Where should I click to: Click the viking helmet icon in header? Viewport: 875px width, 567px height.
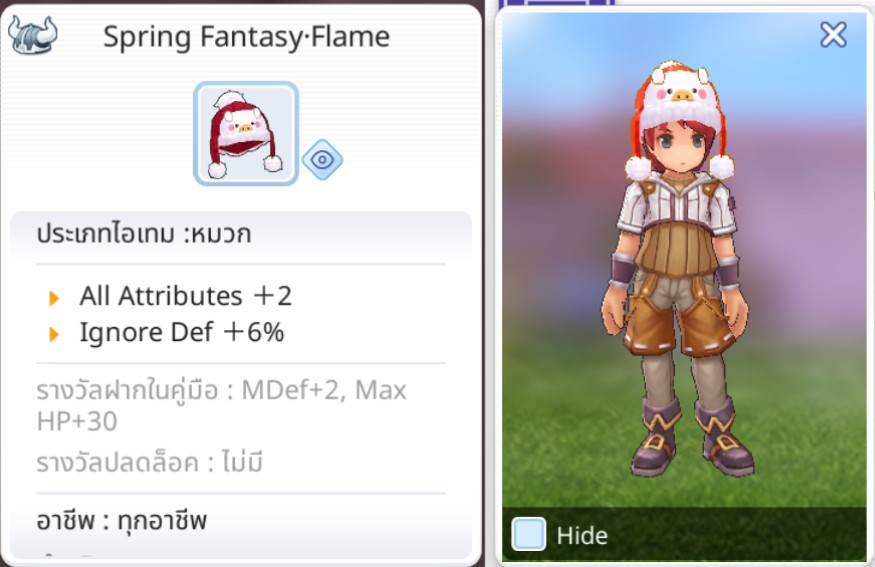pos(32,35)
